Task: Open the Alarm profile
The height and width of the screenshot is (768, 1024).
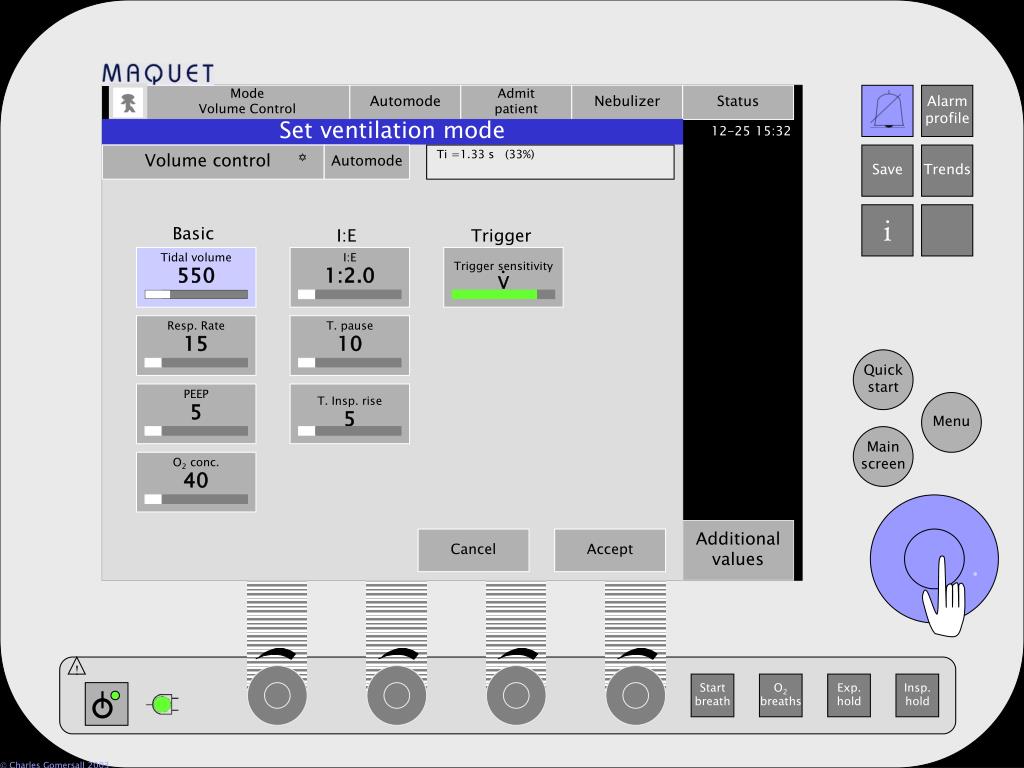Action: pyautogui.click(x=947, y=110)
